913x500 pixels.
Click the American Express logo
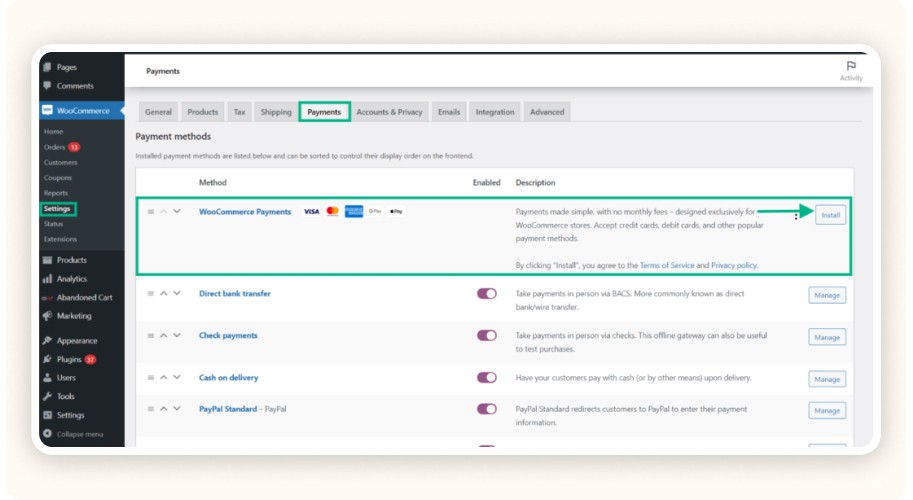coord(353,211)
